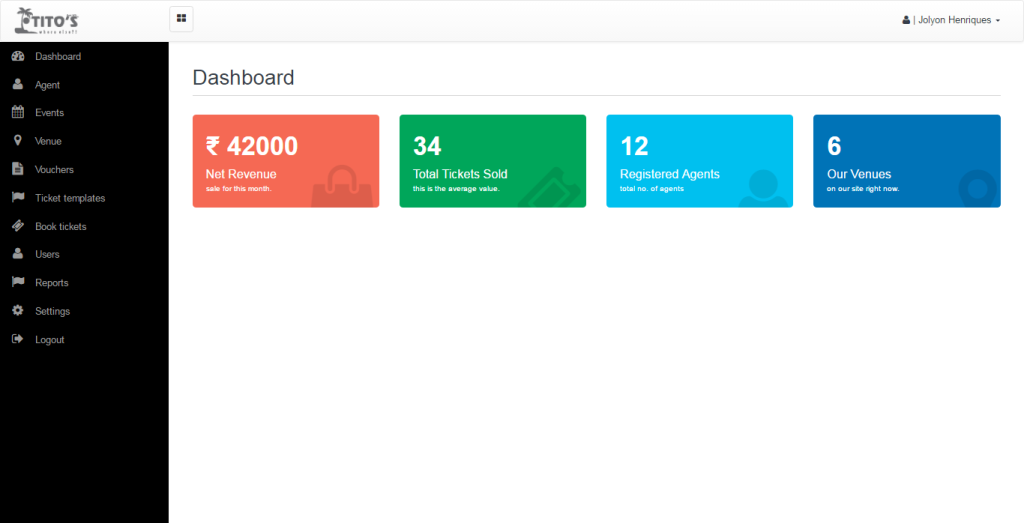Click the Reports flag icon
This screenshot has height=523, width=1024.
(x=18, y=282)
